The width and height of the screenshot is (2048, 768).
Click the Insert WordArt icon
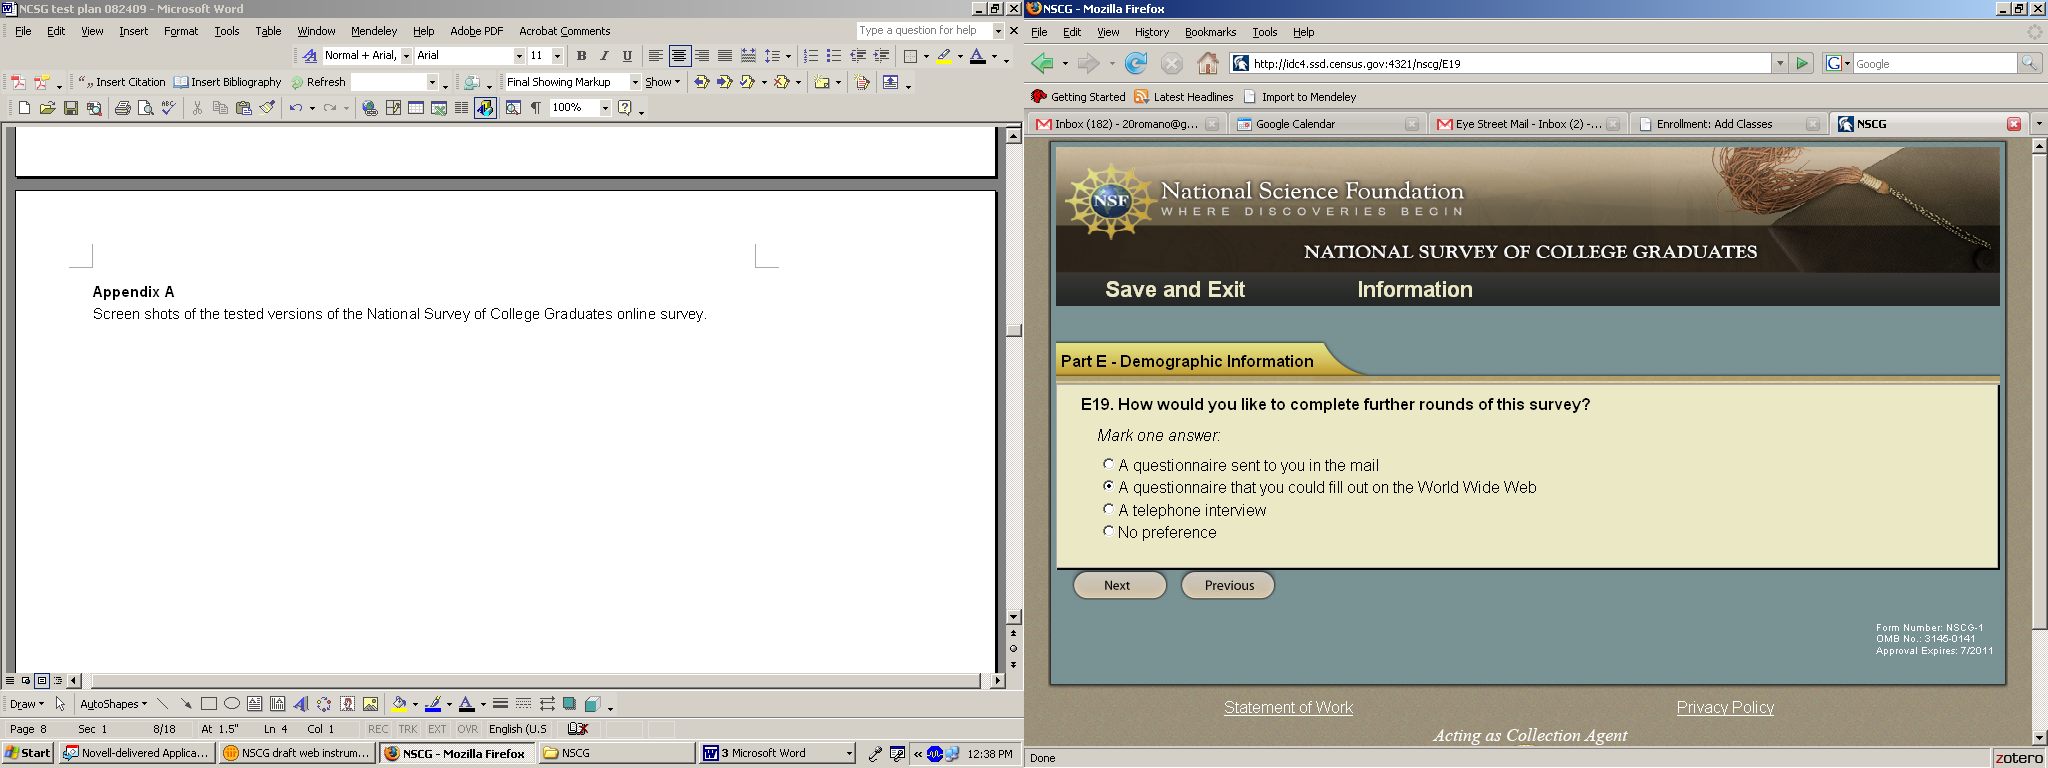pos(301,704)
